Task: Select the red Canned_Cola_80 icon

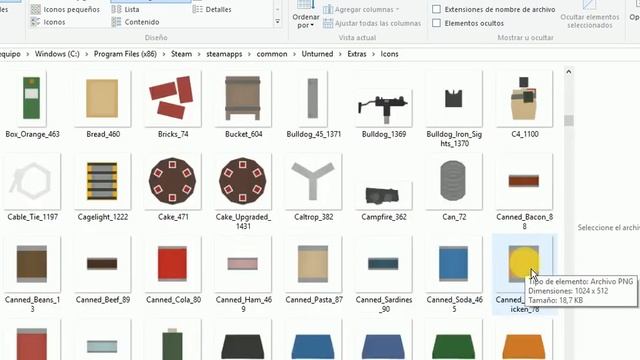Action: [x=173, y=264]
